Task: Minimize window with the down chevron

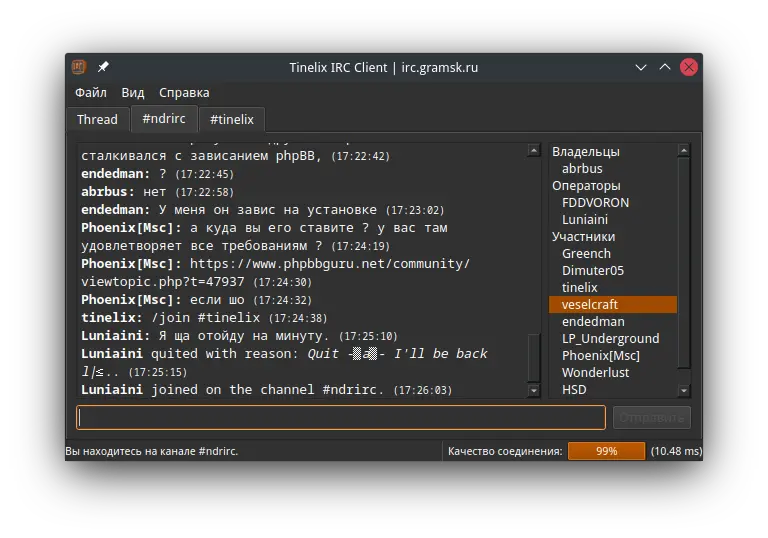Action: [x=641, y=67]
